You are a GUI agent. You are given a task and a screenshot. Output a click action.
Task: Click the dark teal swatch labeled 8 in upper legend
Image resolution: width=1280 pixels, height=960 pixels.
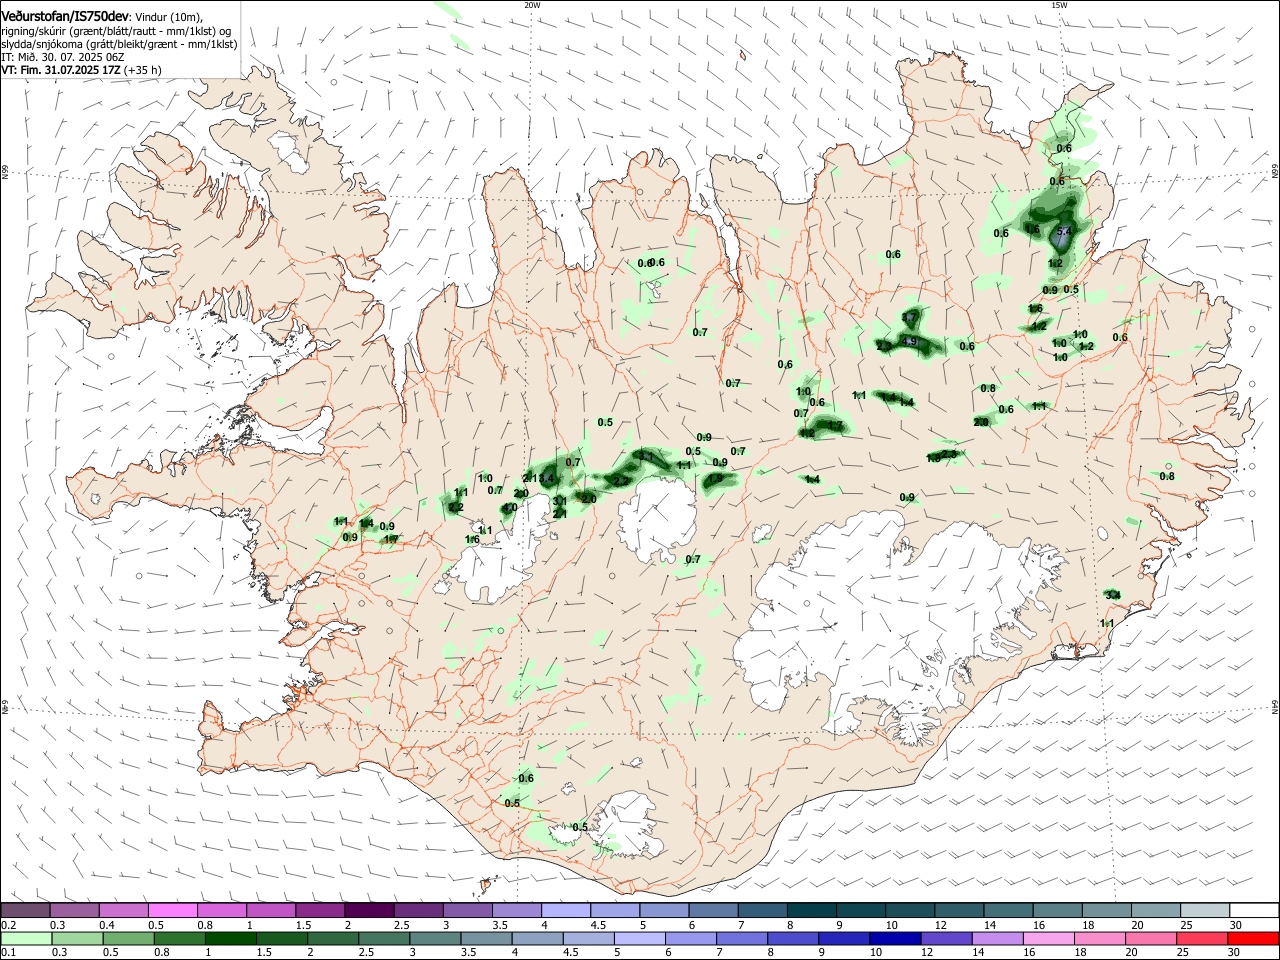tap(812, 910)
